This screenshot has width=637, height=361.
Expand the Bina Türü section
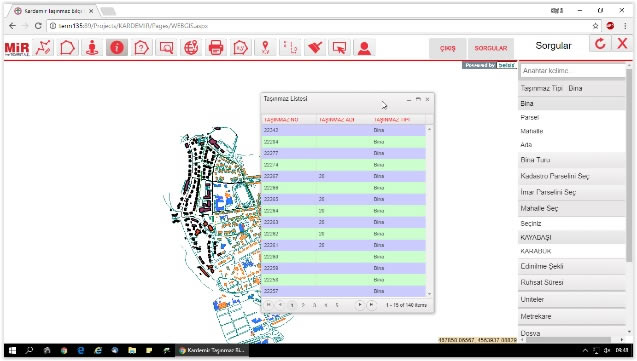[x=572, y=160]
